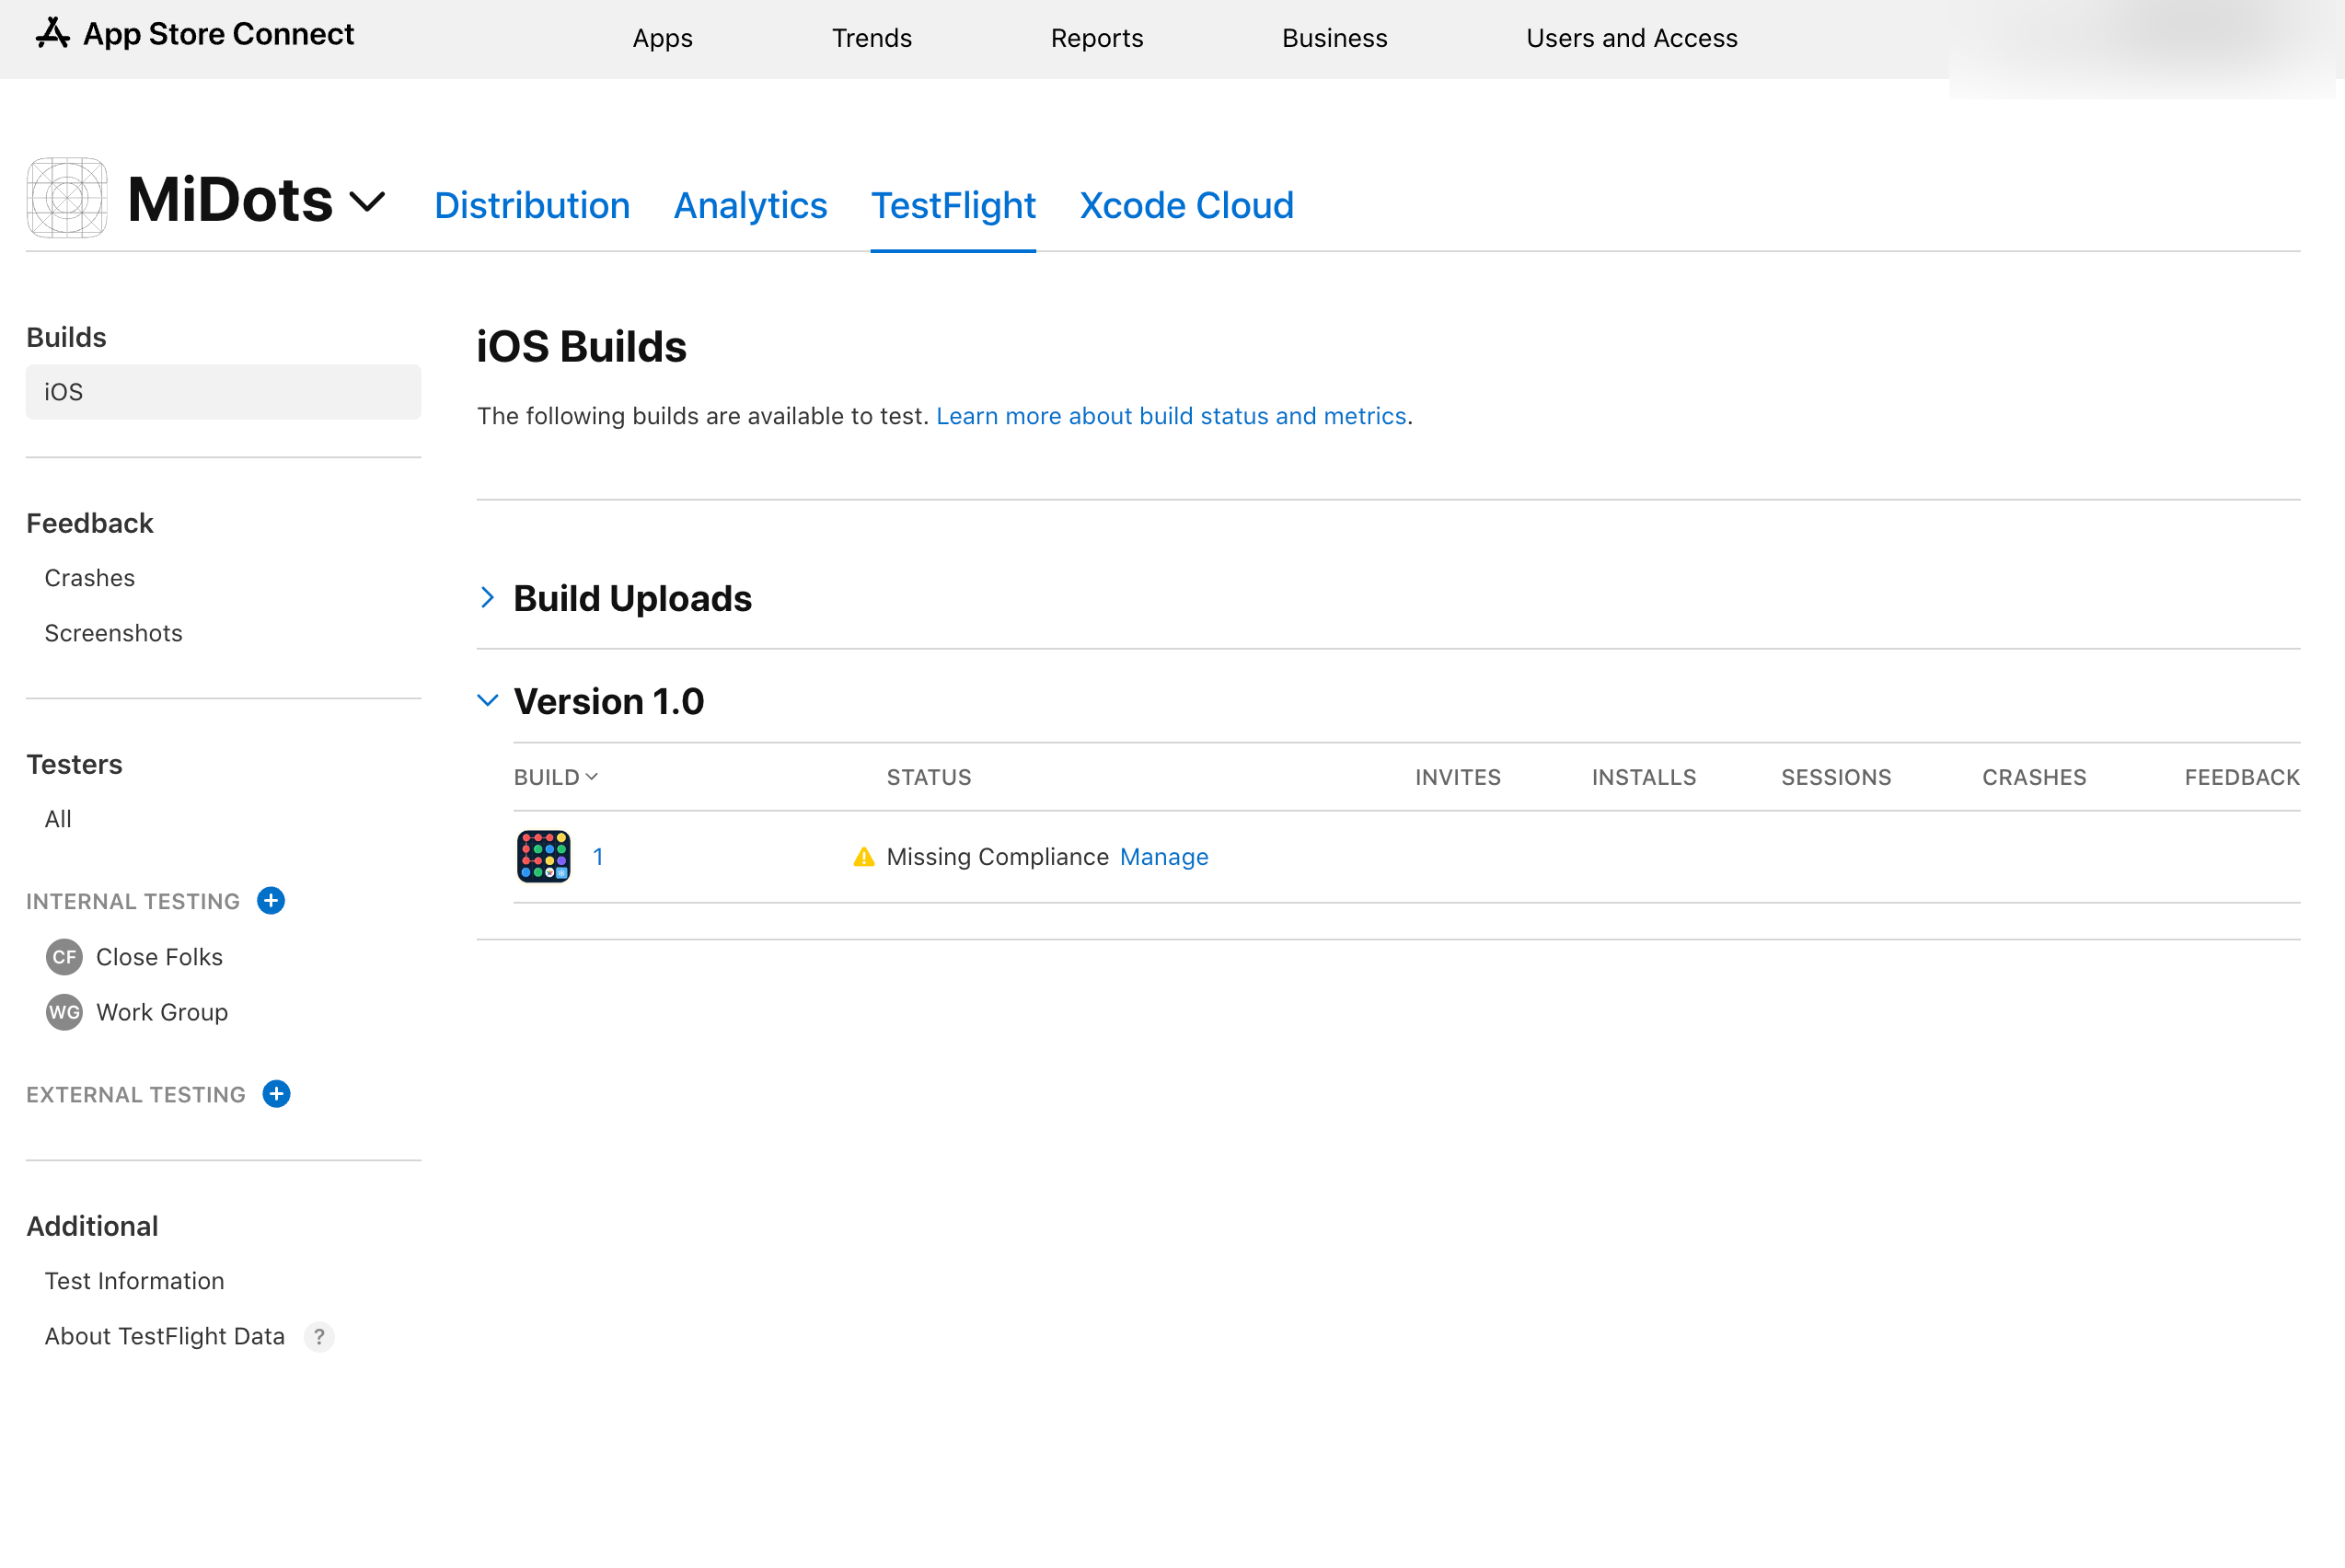The image size is (2345, 1568).
Task: Open the About TestFlight Data help icon
Action: coord(319,1337)
